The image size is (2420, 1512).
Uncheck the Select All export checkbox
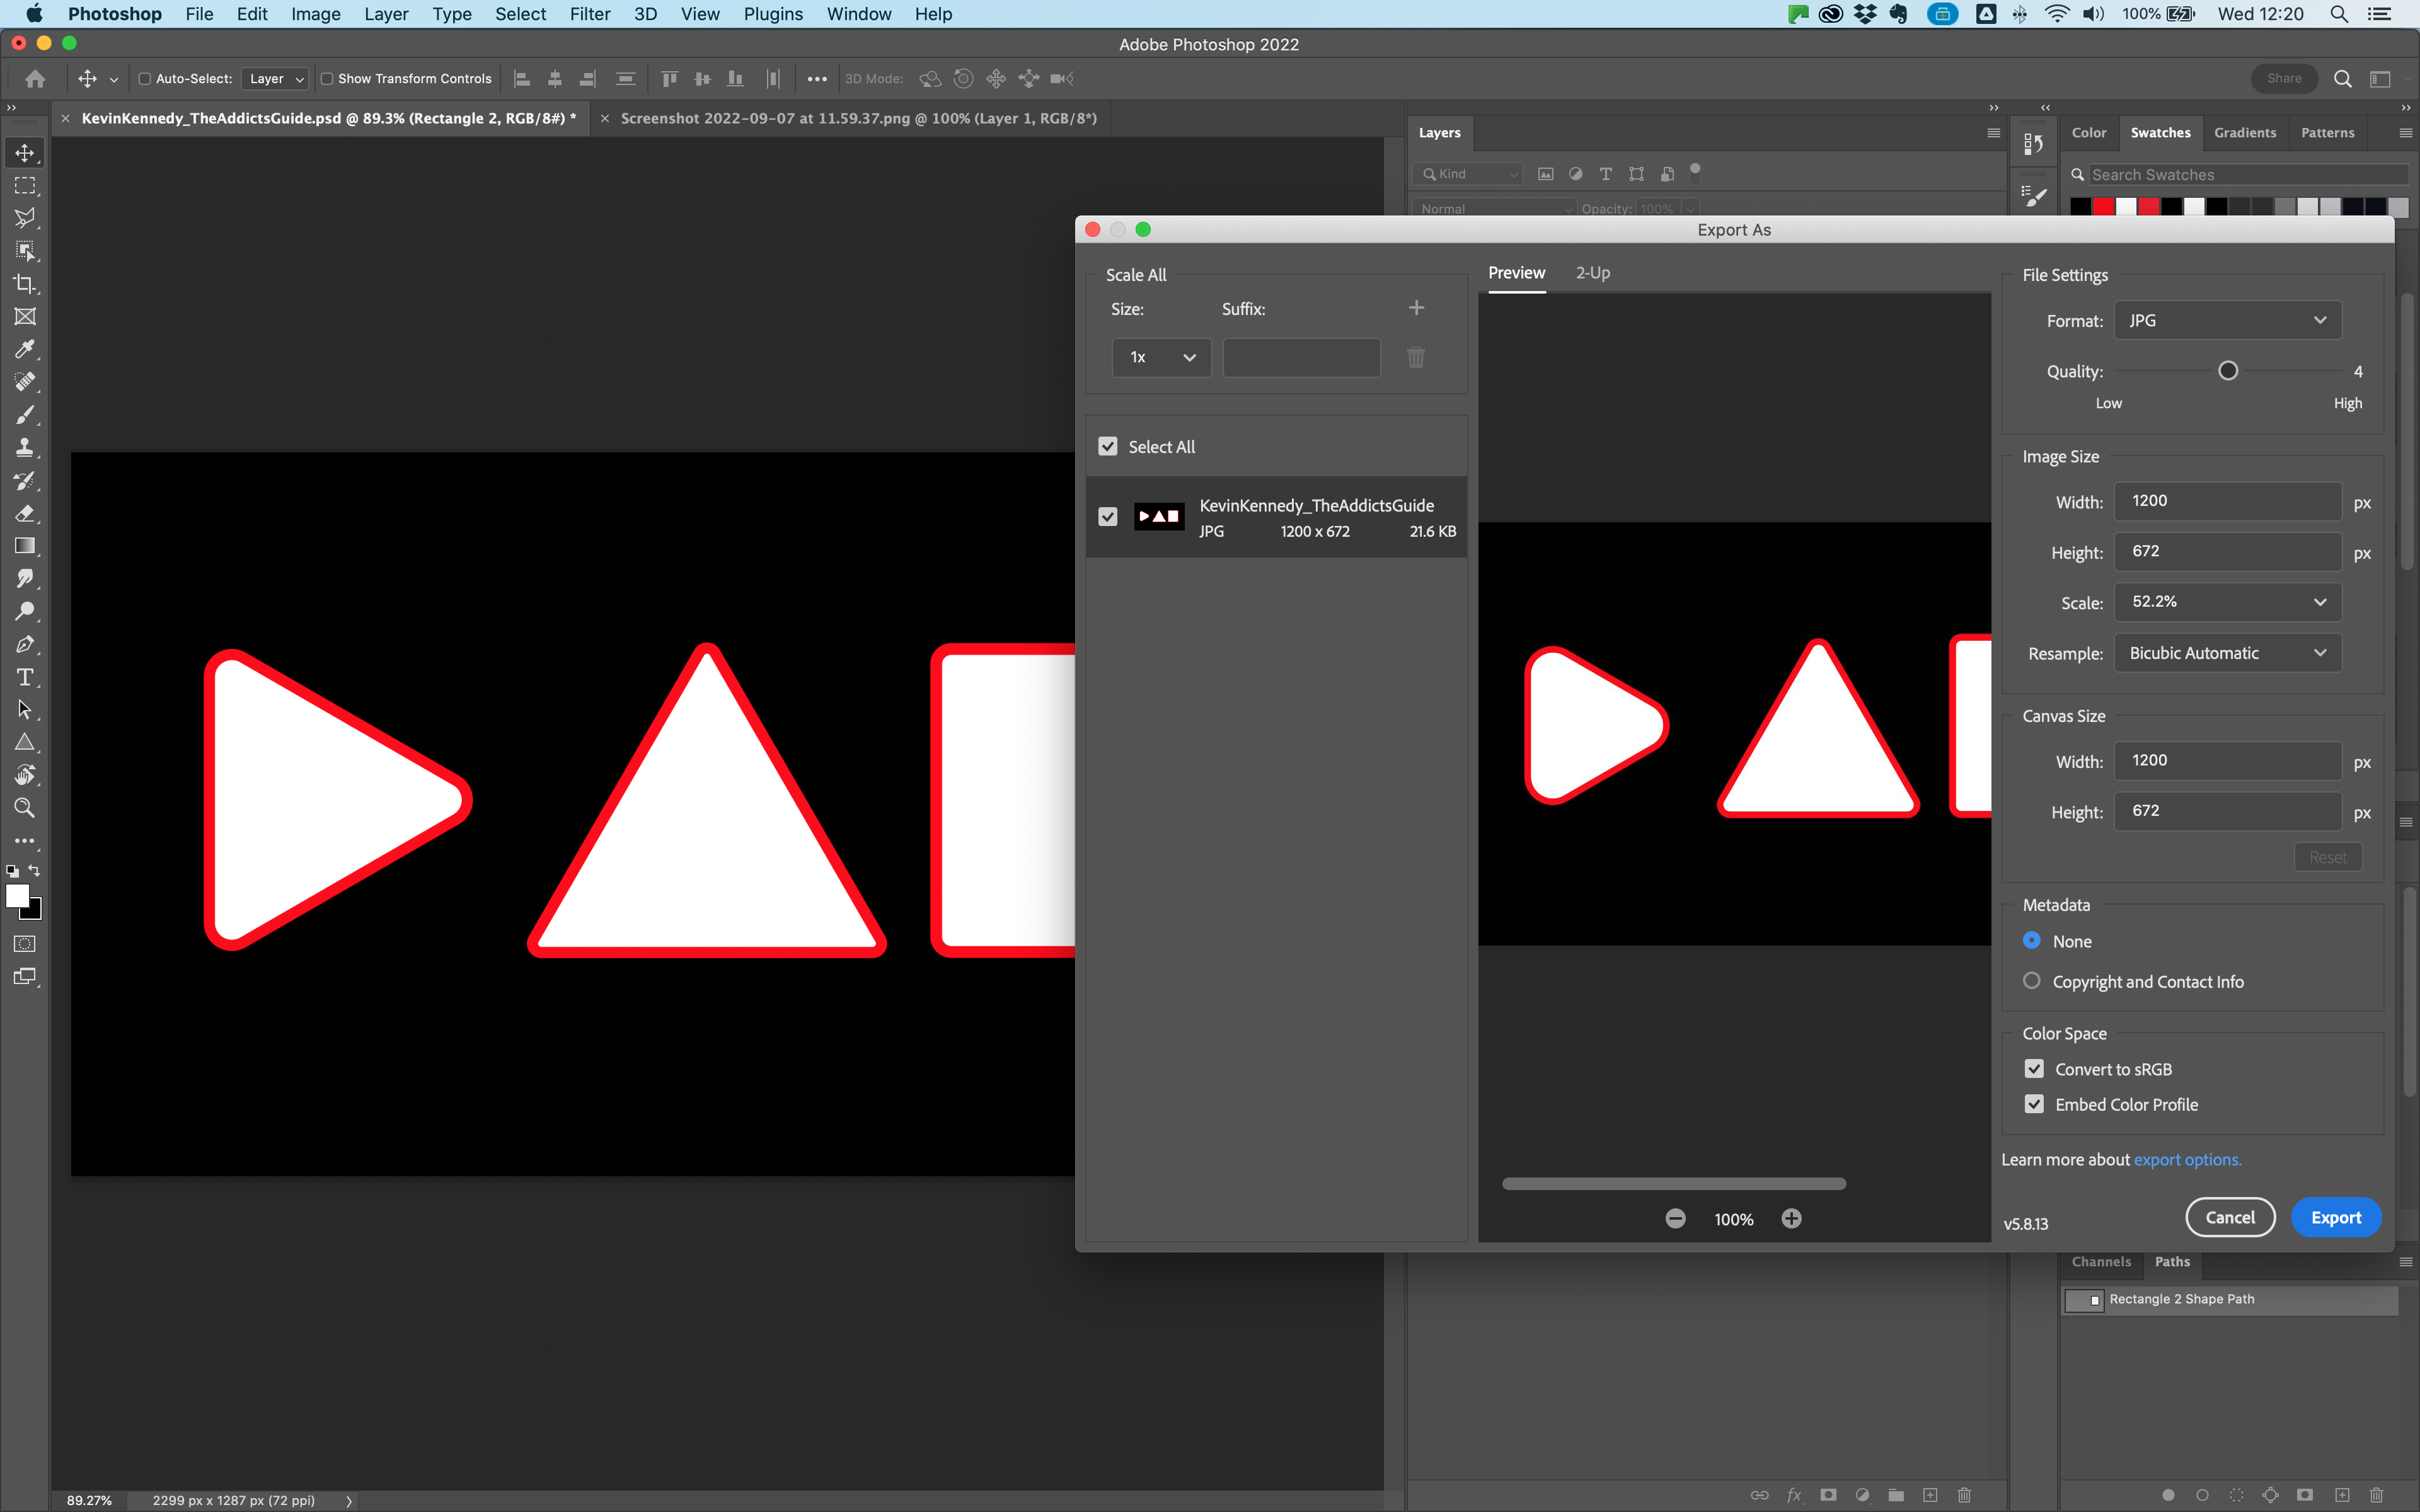coord(1107,446)
